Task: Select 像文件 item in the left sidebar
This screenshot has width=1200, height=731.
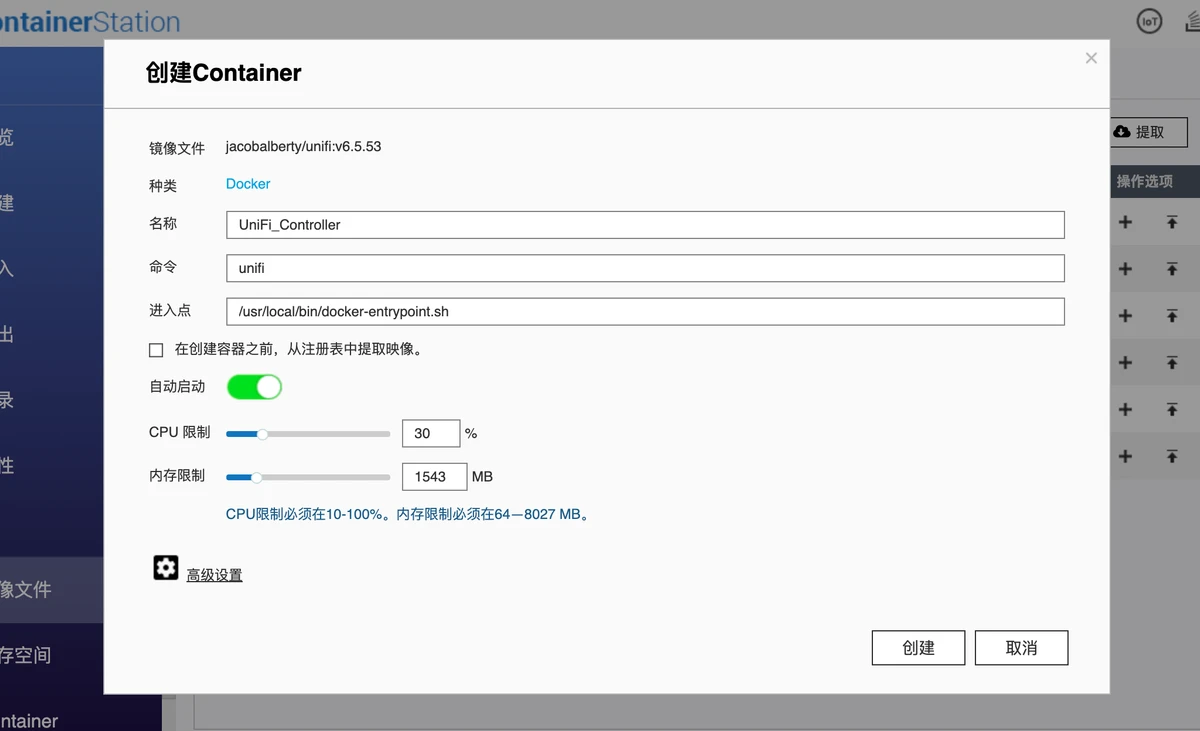Action: click(x=51, y=590)
